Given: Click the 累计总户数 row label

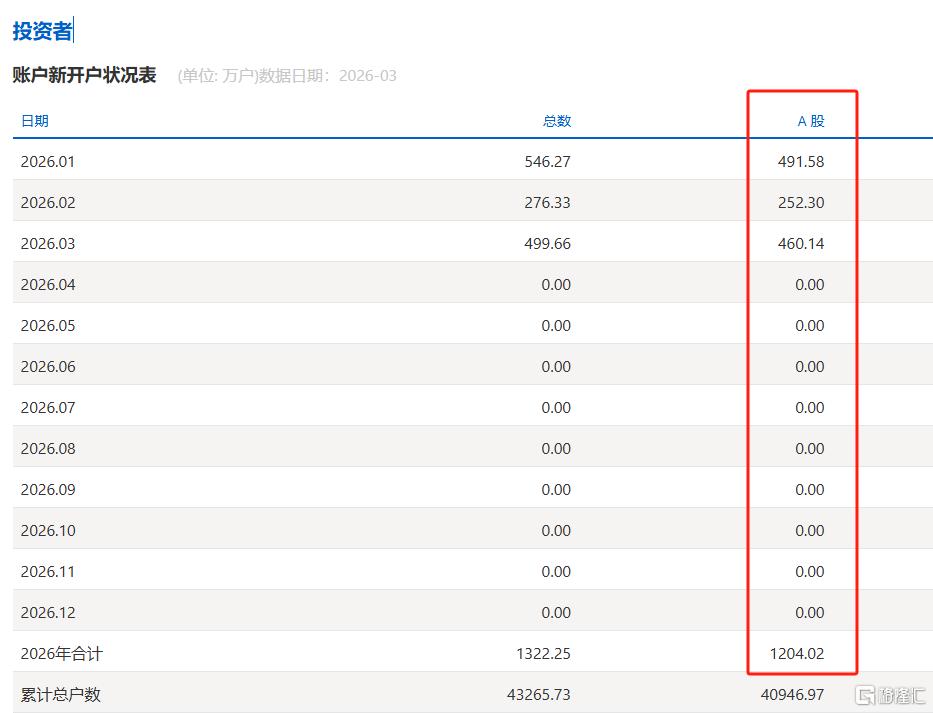Looking at the screenshot, I should click(60, 694).
